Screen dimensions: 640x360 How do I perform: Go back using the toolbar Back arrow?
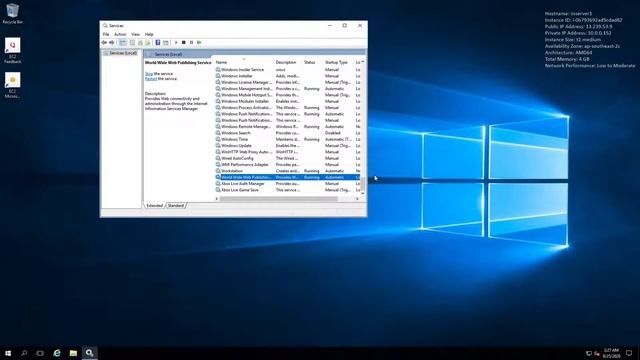[x=104, y=42]
